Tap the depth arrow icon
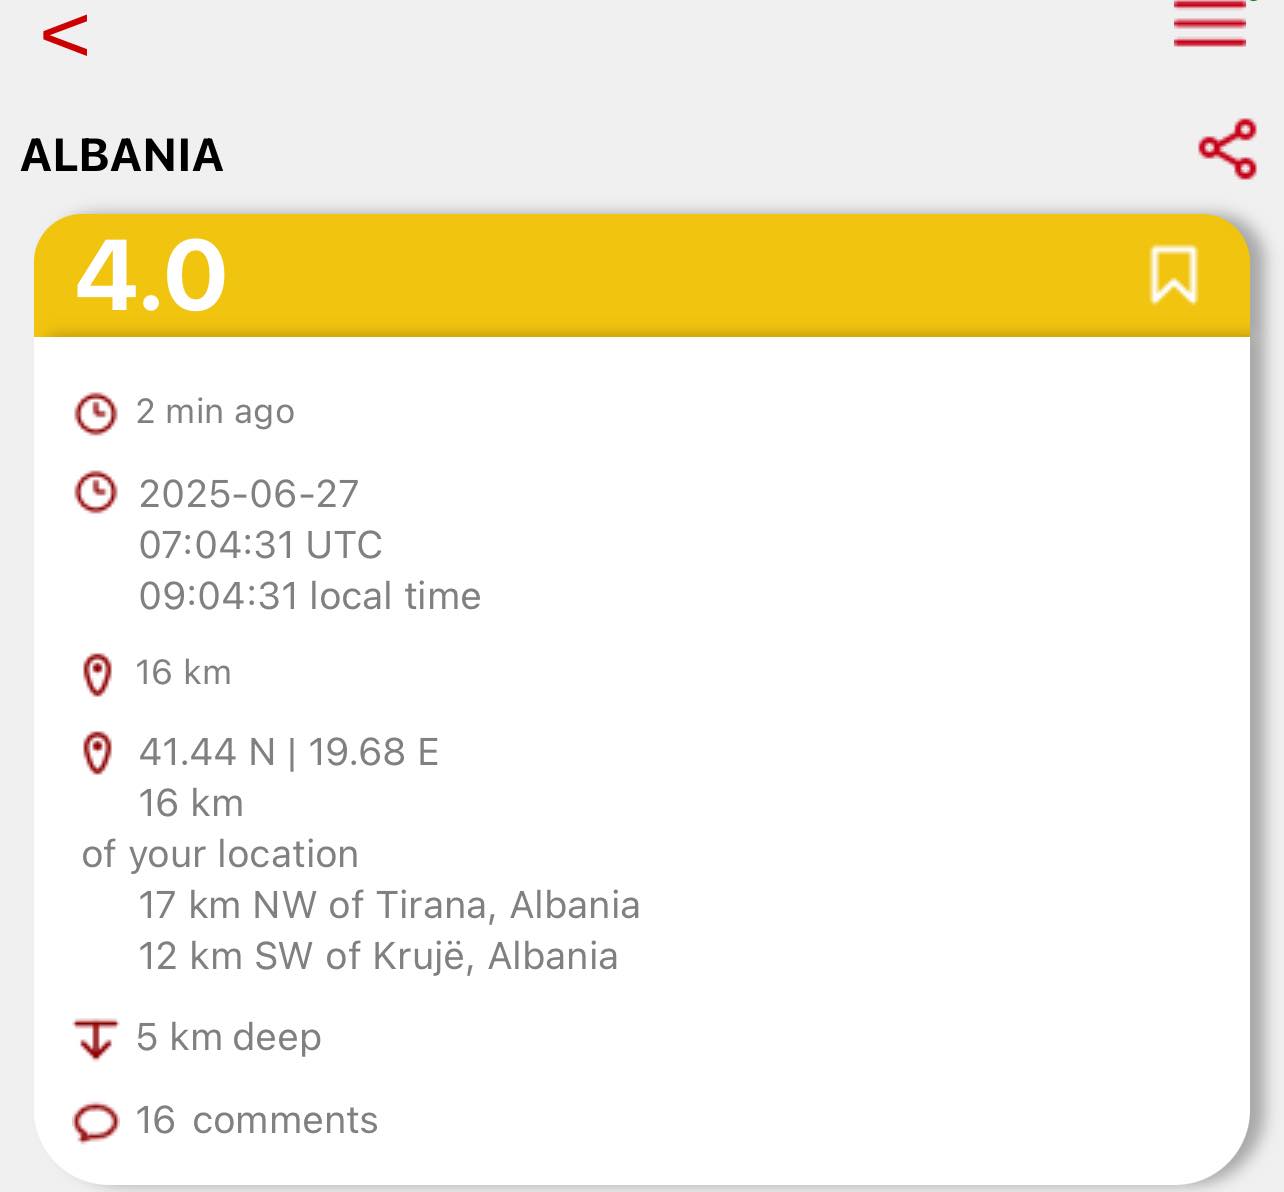Image resolution: width=1284 pixels, height=1192 pixels. pos(95,1039)
